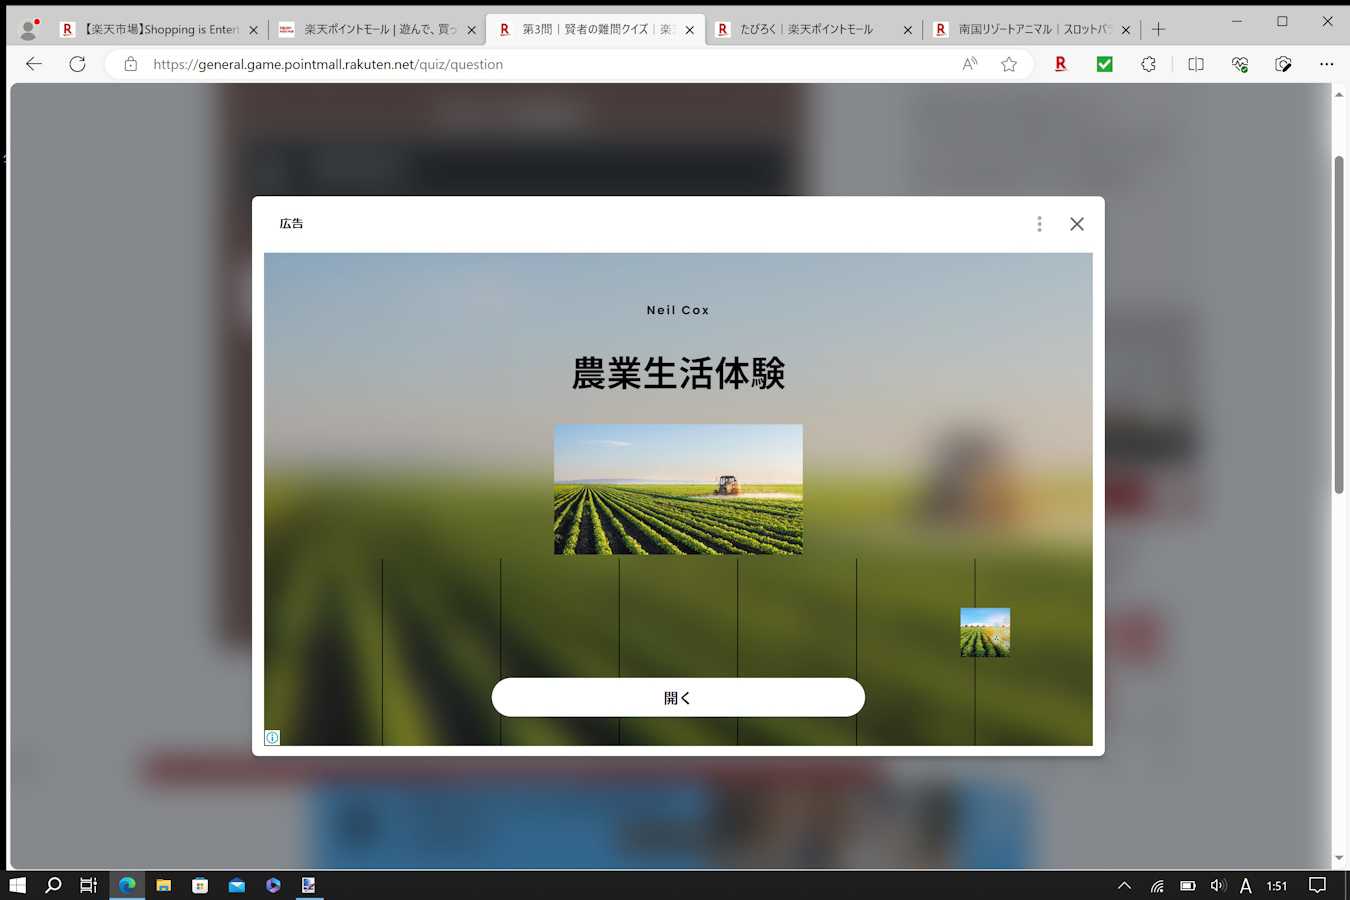This screenshot has height=900, width=1350.
Task: Close the 南国リゾートアニマル tab
Action: (1126, 30)
